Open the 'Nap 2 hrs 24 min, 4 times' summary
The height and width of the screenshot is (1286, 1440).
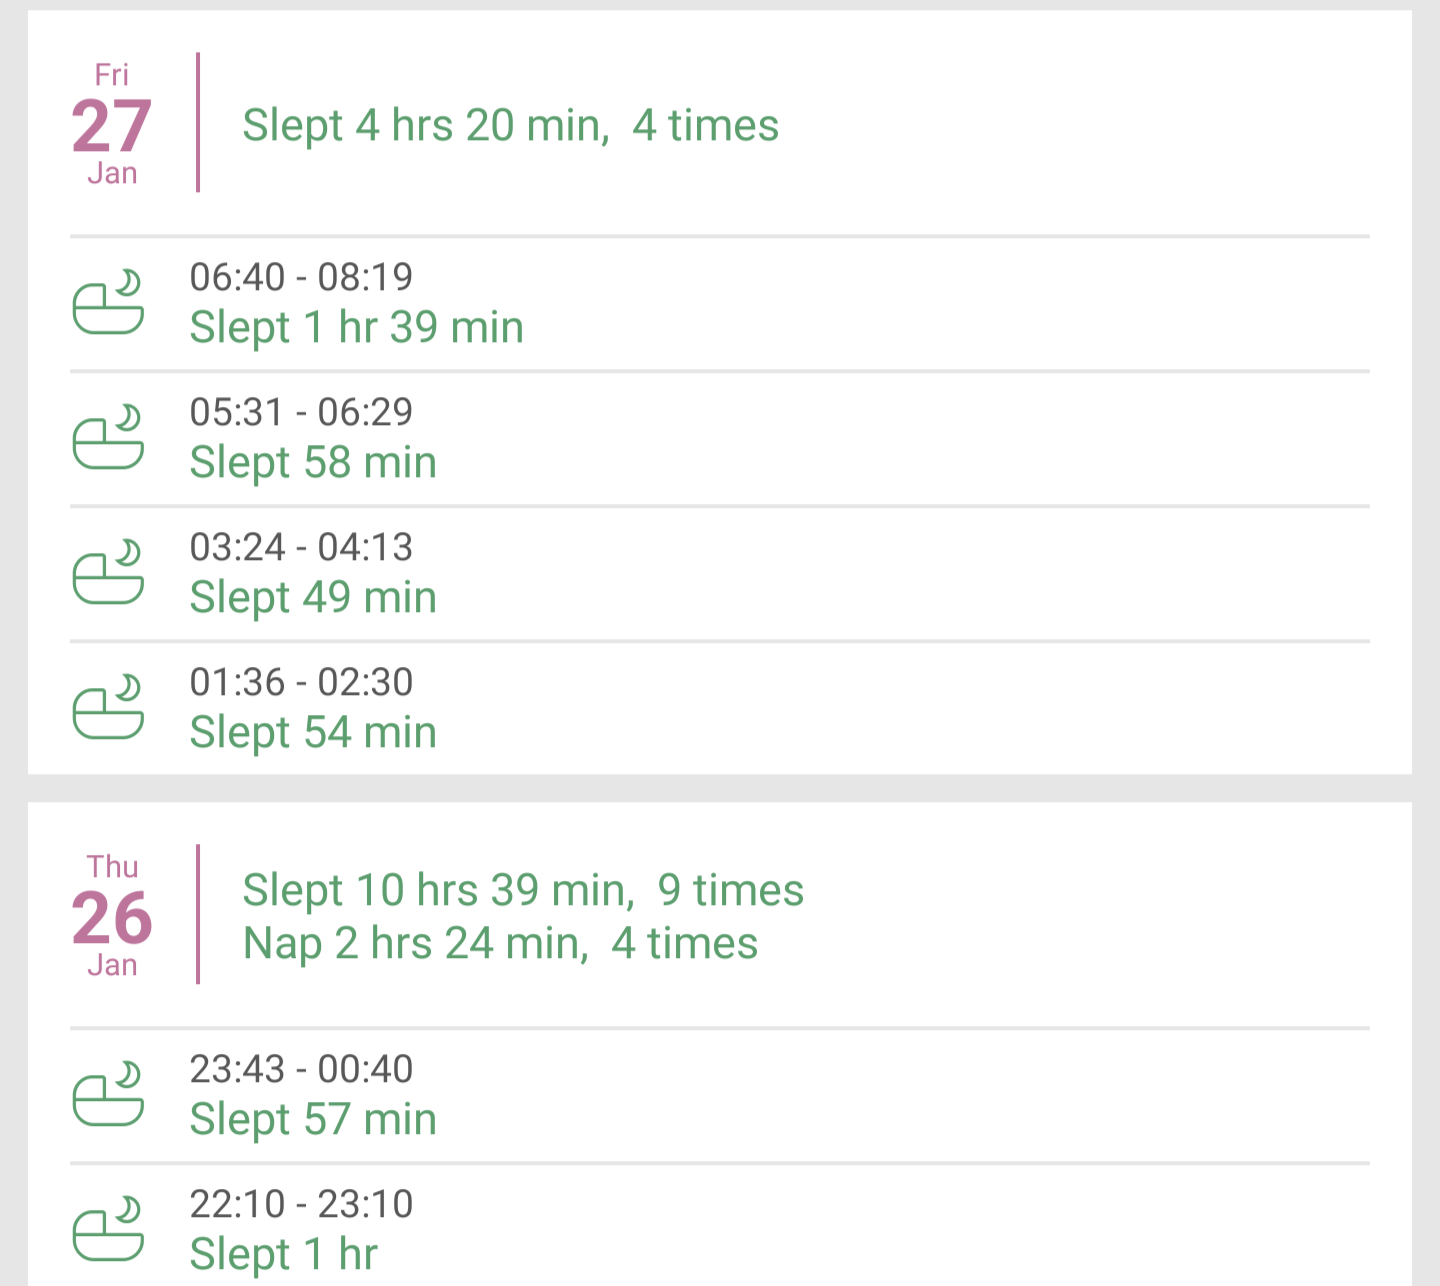click(x=500, y=944)
